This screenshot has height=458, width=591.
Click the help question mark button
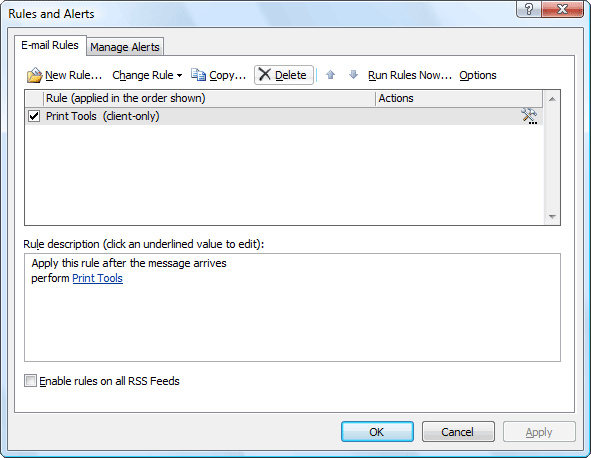click(x=529, y=9)
